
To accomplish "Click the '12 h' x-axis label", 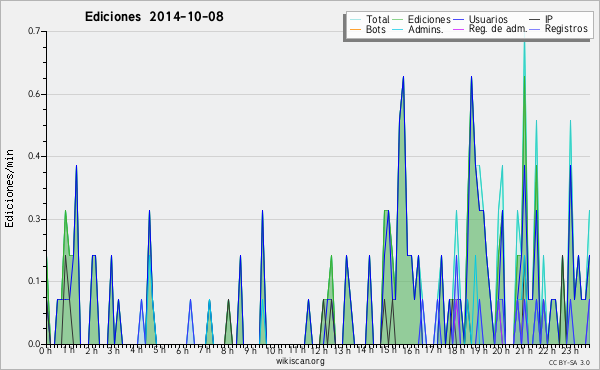I will [x=319, y=350].
